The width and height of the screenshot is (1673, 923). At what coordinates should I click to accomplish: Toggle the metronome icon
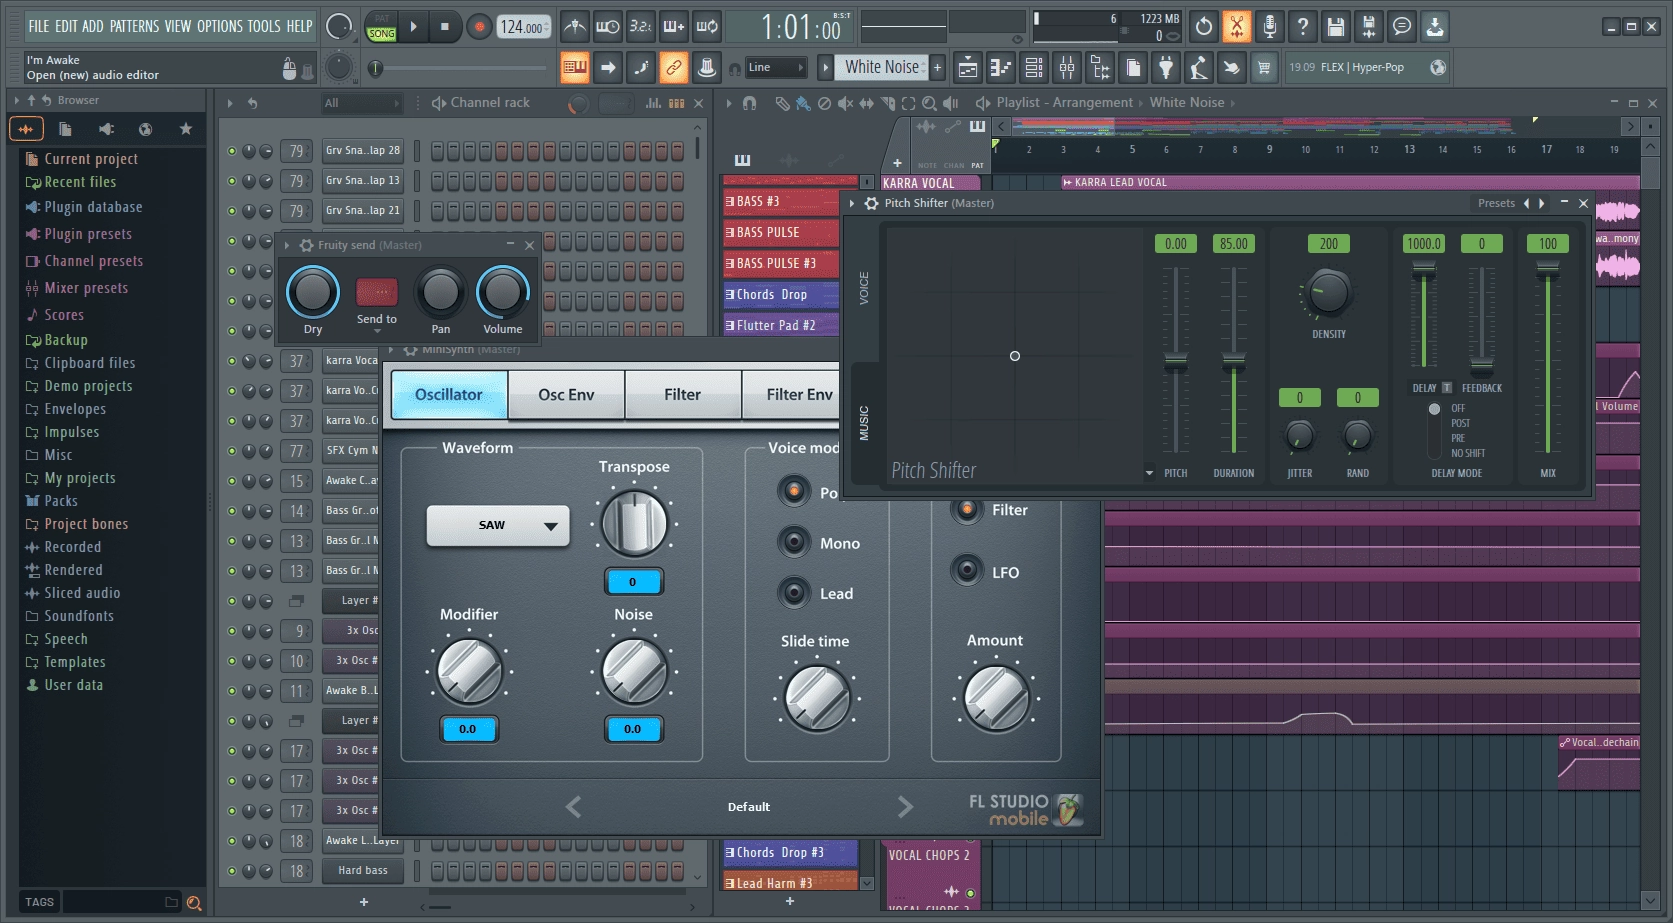click(x=574, y=27)
